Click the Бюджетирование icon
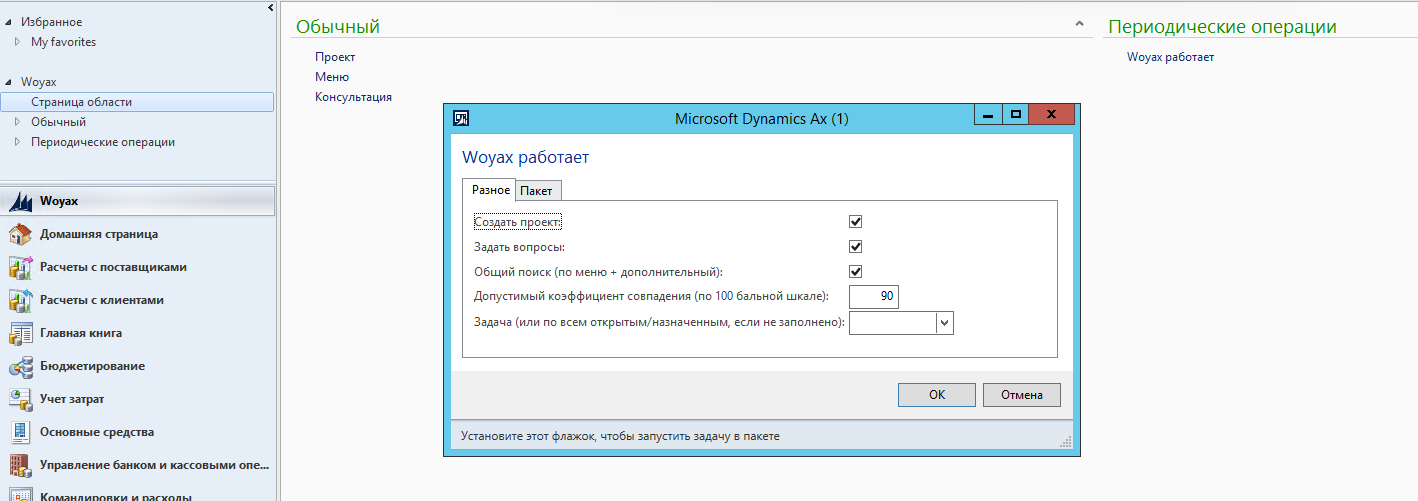 21,366
